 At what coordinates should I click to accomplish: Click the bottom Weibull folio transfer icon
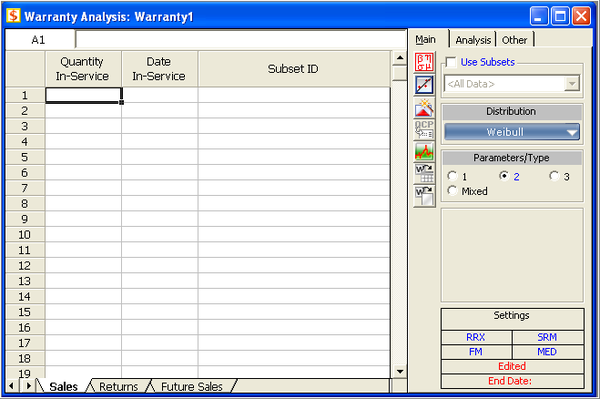[x=424, y=196]
